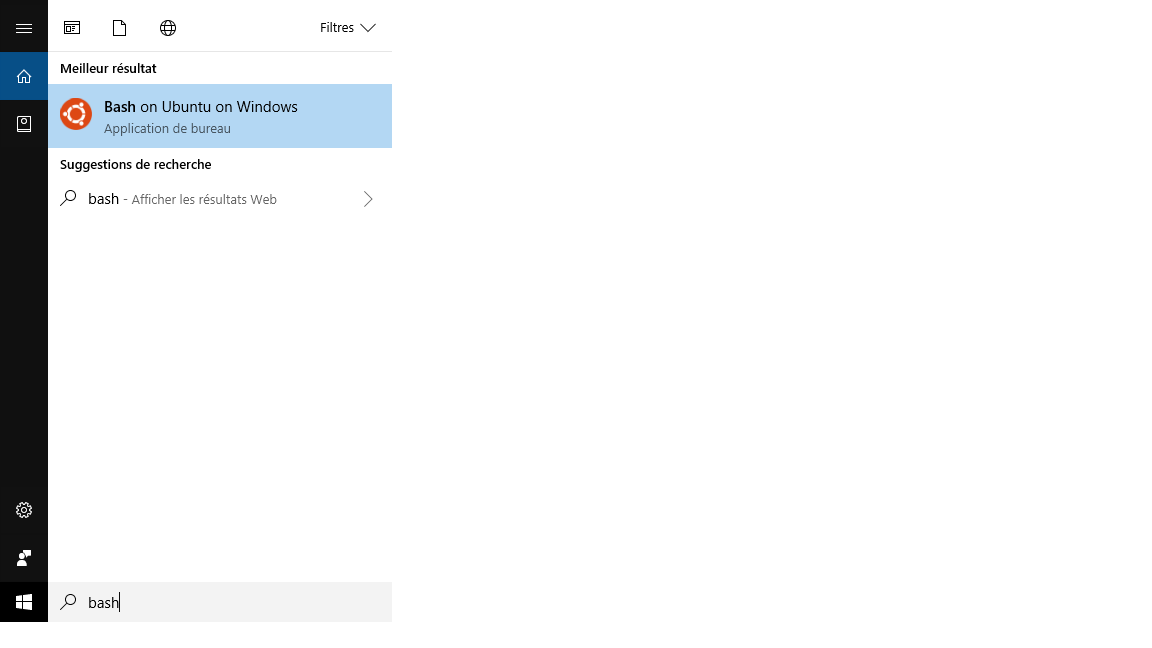The image size is (1152, 648).
Task: Click magnifier icon beside bash suggestion
Action: 68,198
